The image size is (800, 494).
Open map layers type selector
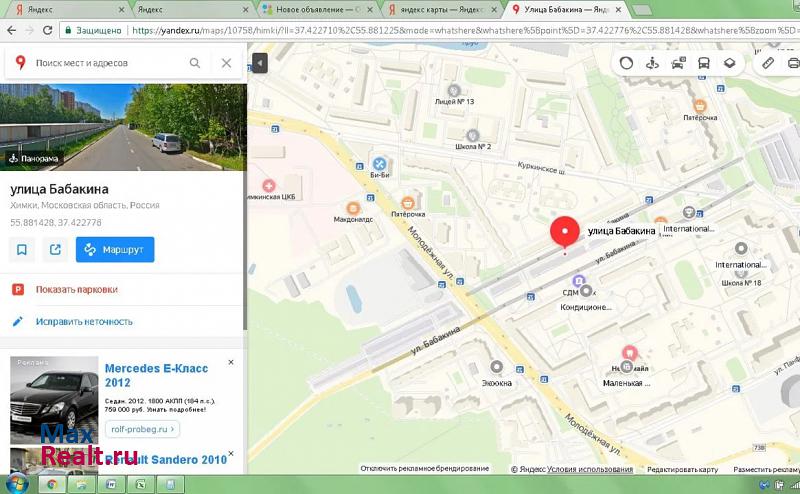point(730,62)
